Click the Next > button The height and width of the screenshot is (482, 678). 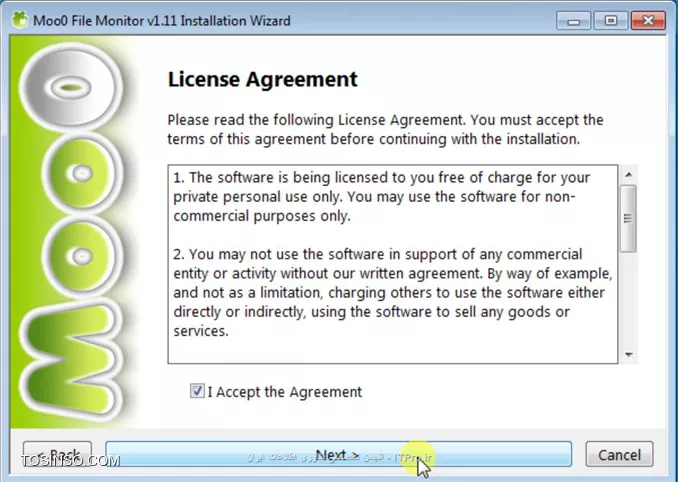point(339,454)
